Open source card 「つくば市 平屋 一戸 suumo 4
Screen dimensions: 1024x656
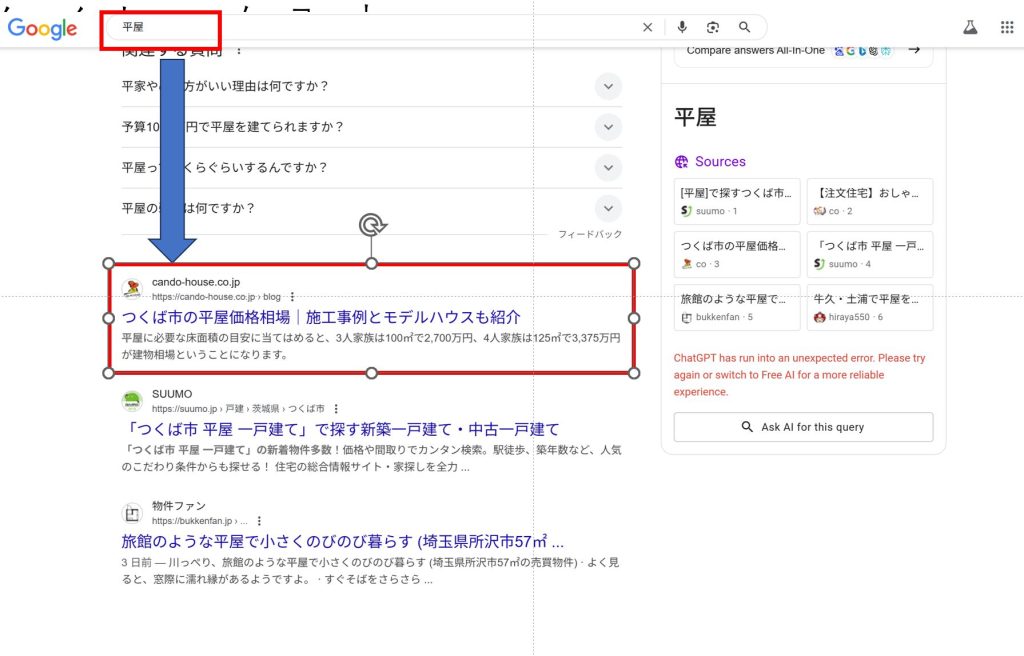tap(870, 254)
